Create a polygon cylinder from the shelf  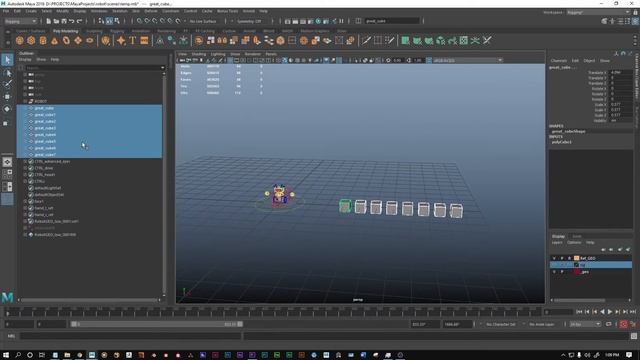(43, 40)
